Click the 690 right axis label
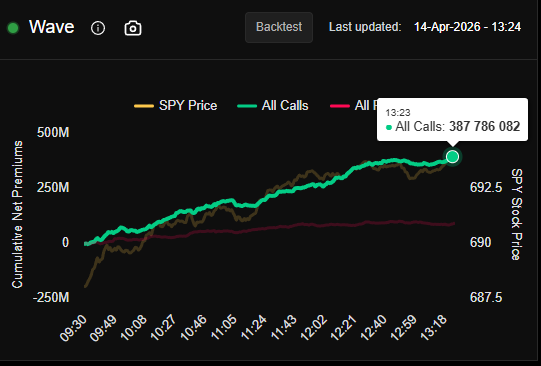This screenshot has height=366, width=541. click(x=480, y=243)
